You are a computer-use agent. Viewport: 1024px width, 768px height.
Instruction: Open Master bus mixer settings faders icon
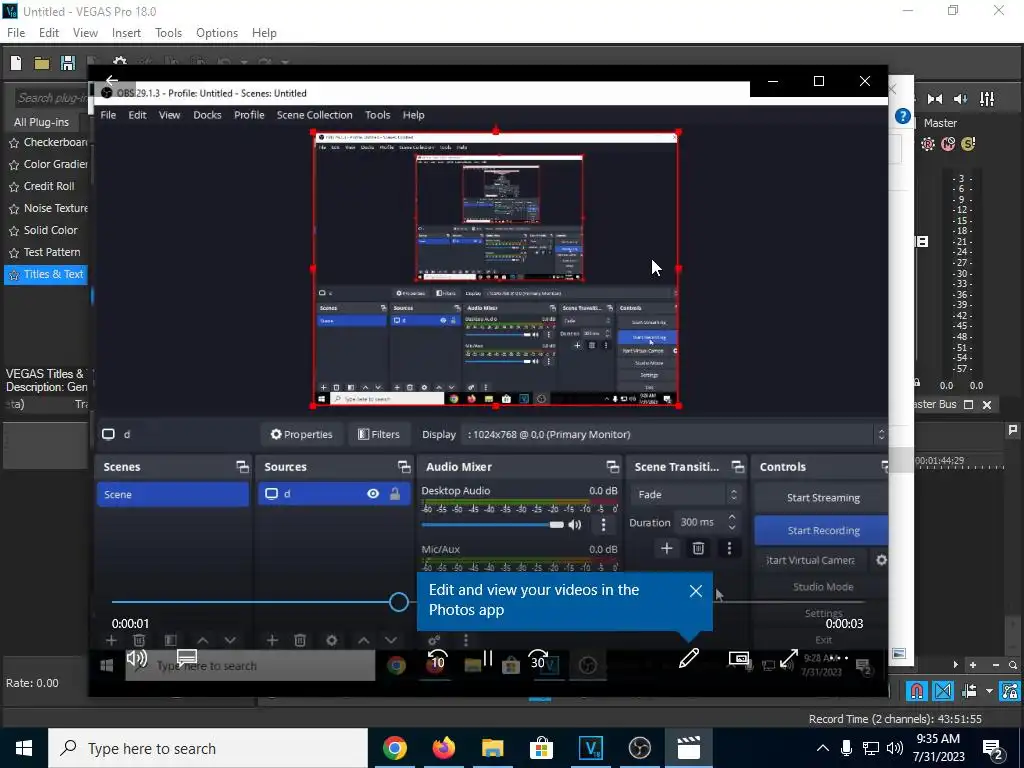pyautogui.click(x=987, y=99)
